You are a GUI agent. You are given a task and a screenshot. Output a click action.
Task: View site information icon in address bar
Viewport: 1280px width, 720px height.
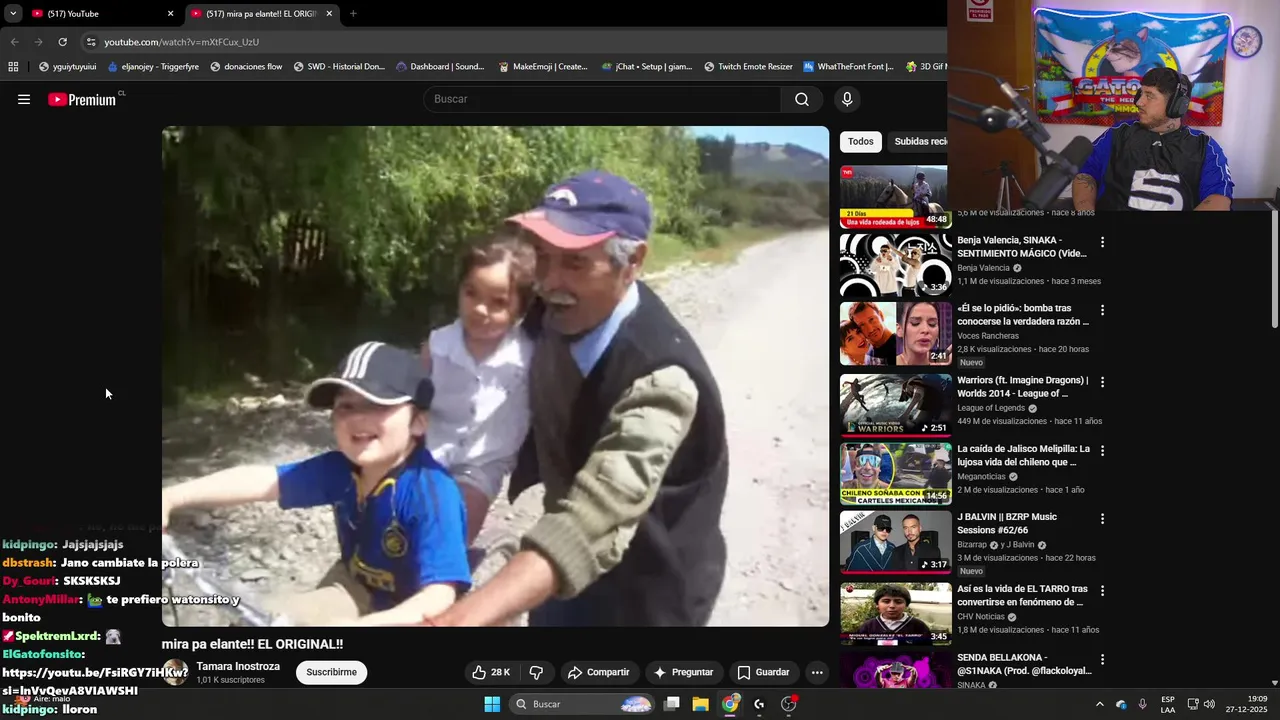pos(91,42)
